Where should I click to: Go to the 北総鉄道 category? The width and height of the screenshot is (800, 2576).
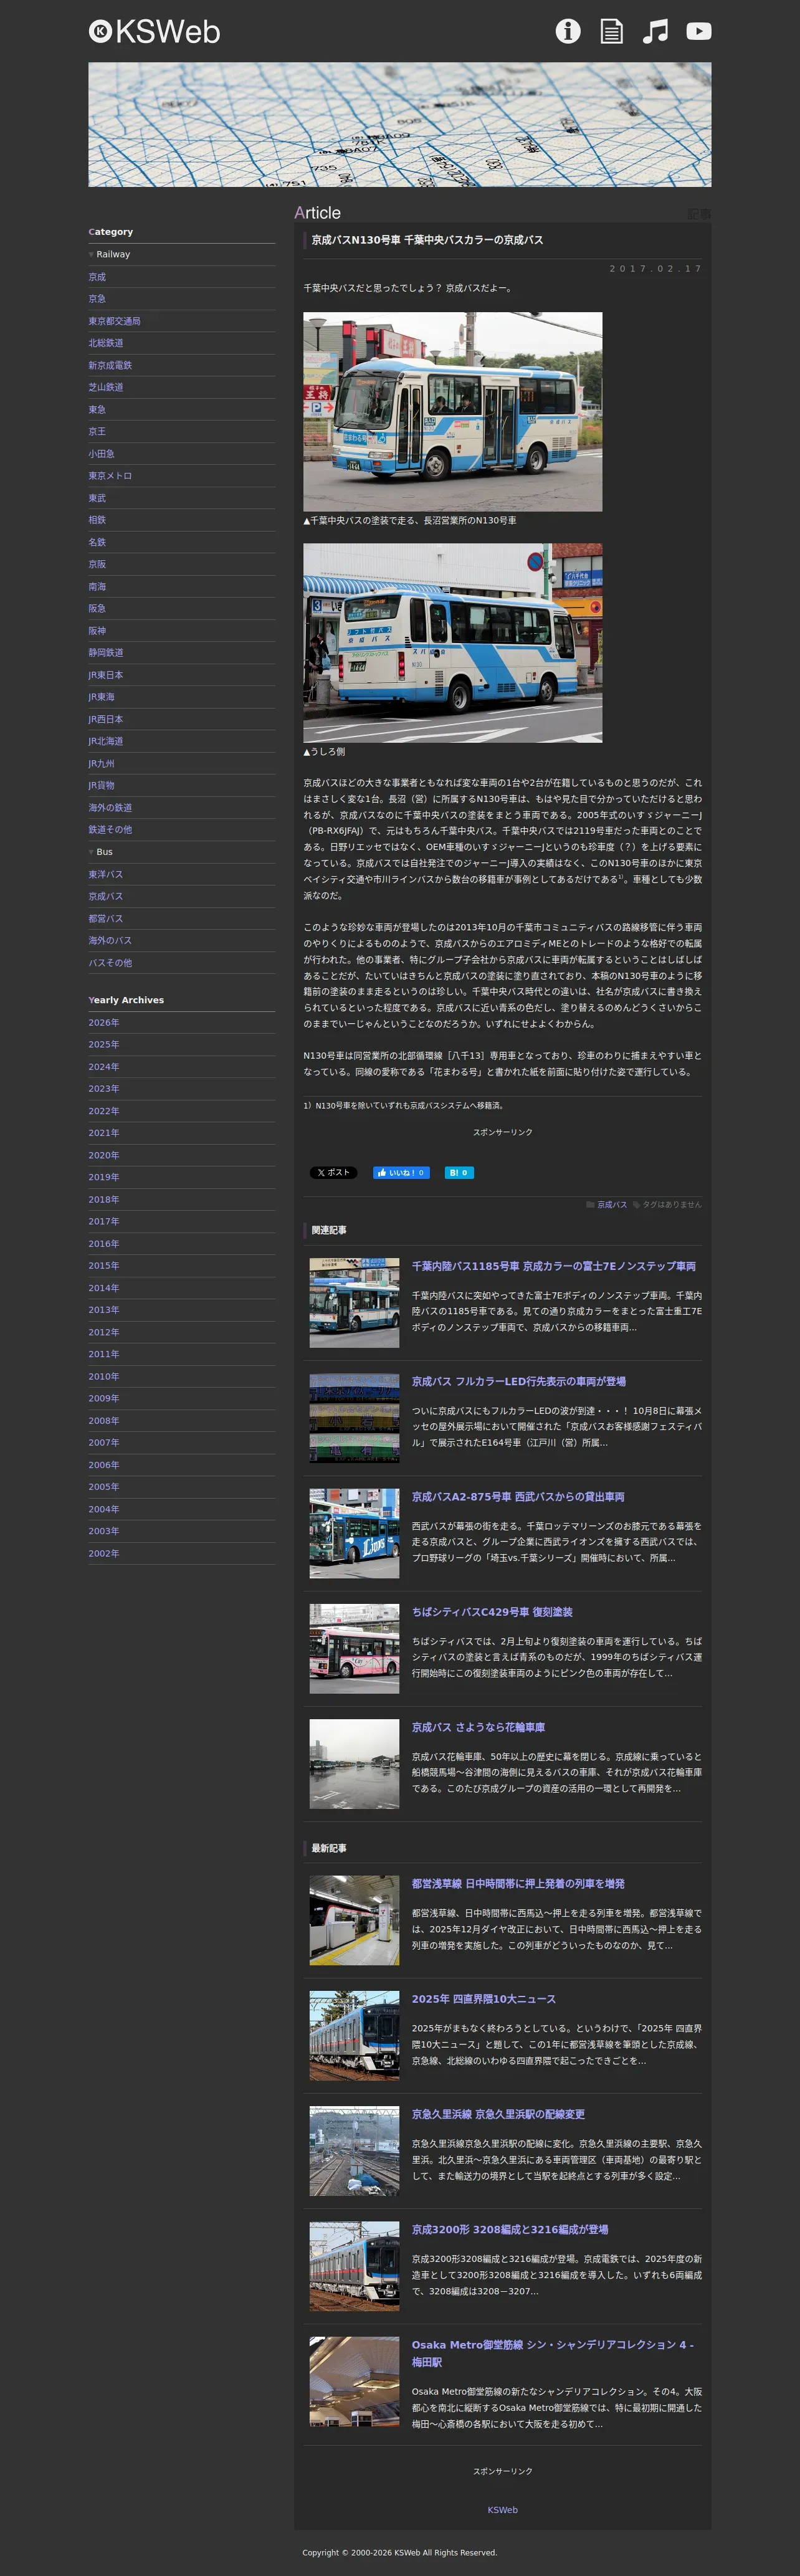[106, 343]
